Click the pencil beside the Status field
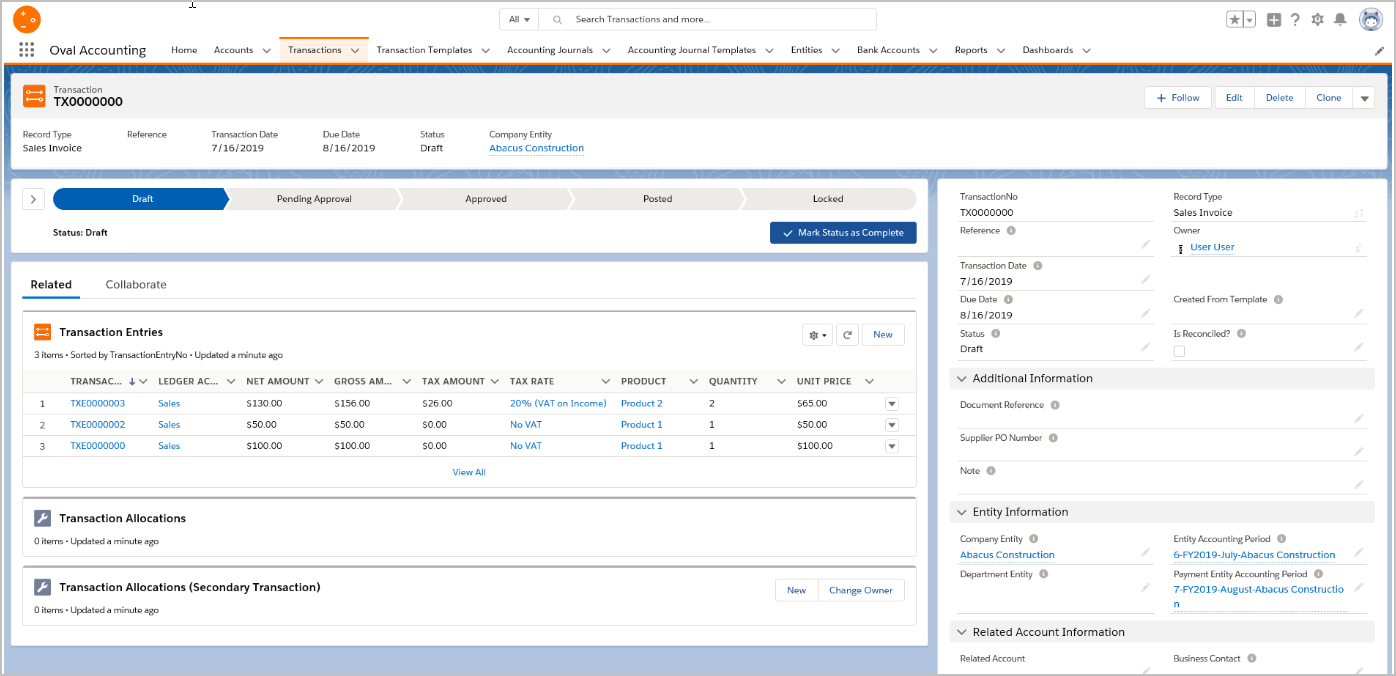This screenshot has height=676, width=1396. (1145, 347)
